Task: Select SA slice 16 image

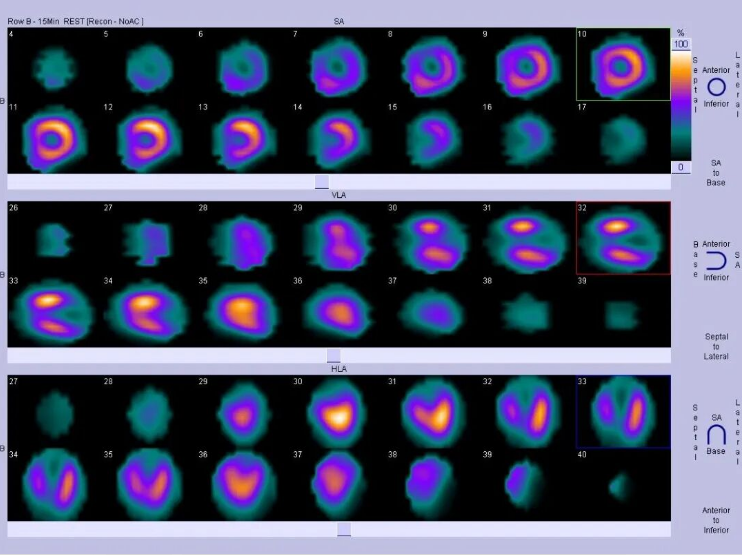Action: 525,137
